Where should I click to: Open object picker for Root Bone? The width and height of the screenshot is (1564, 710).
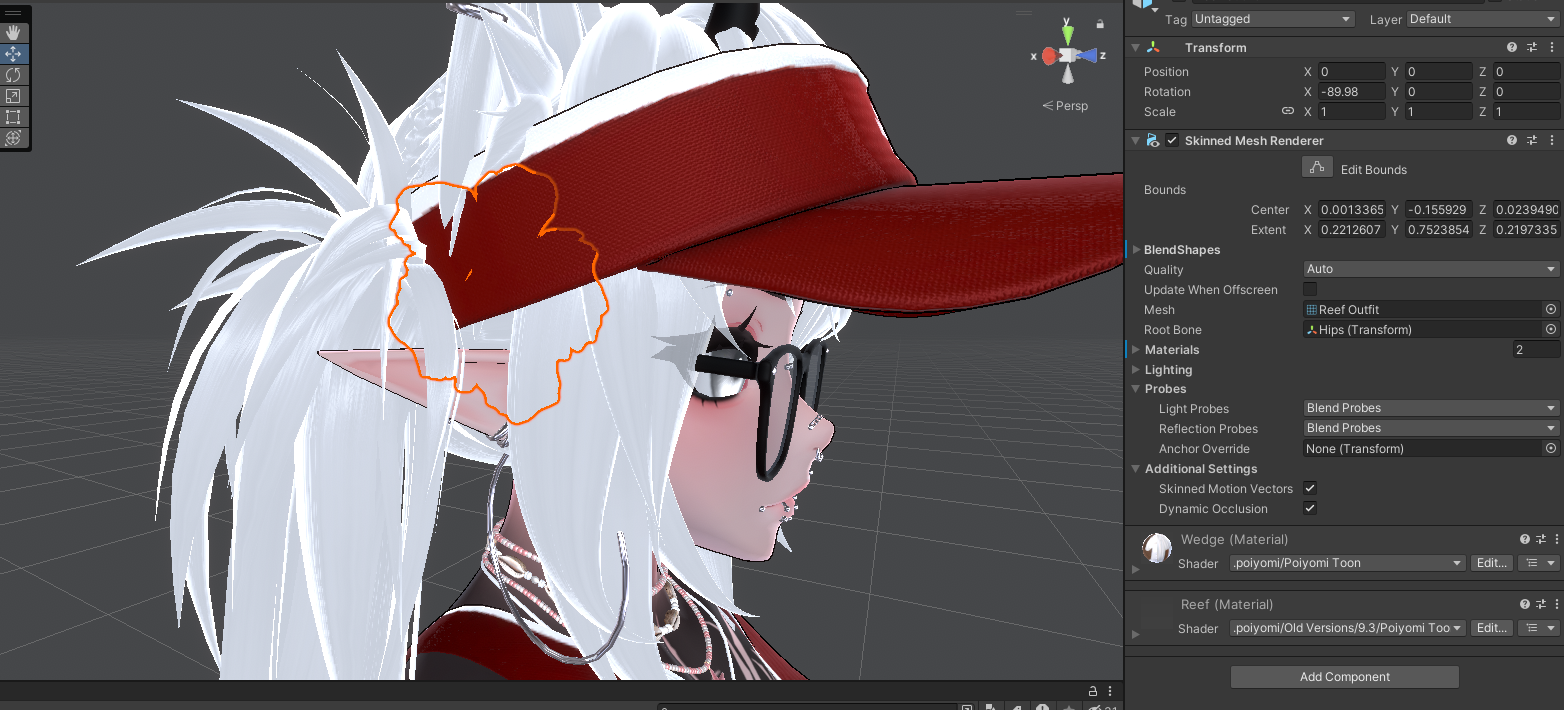point(1551,330)
